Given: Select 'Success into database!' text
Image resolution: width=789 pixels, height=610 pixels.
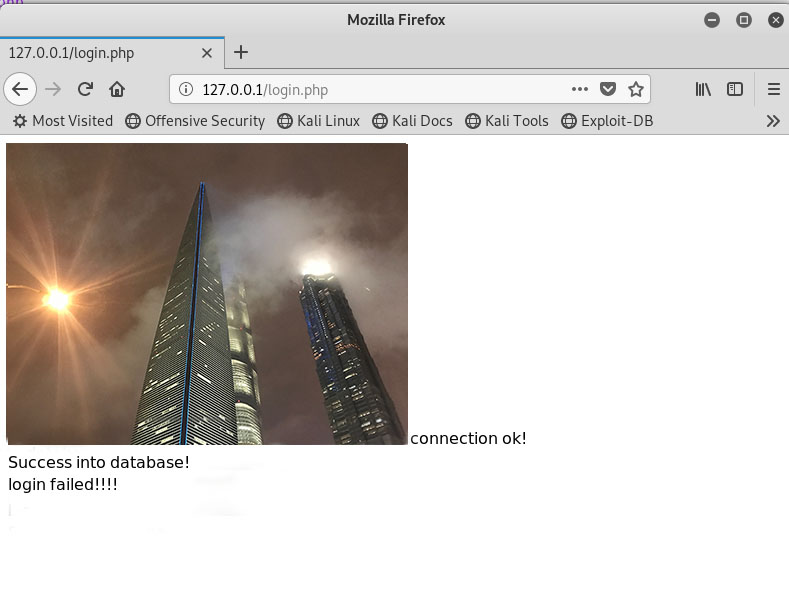Looking at the screenshot, I should 99,462.
